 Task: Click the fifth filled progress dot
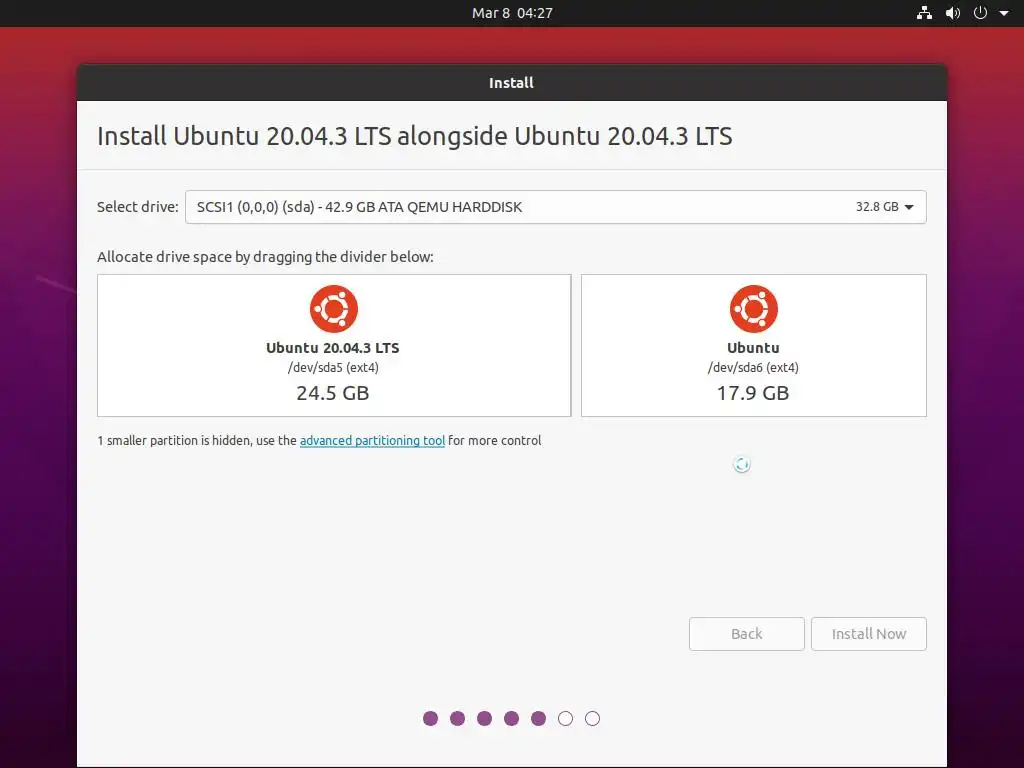[x=538, y=718]
